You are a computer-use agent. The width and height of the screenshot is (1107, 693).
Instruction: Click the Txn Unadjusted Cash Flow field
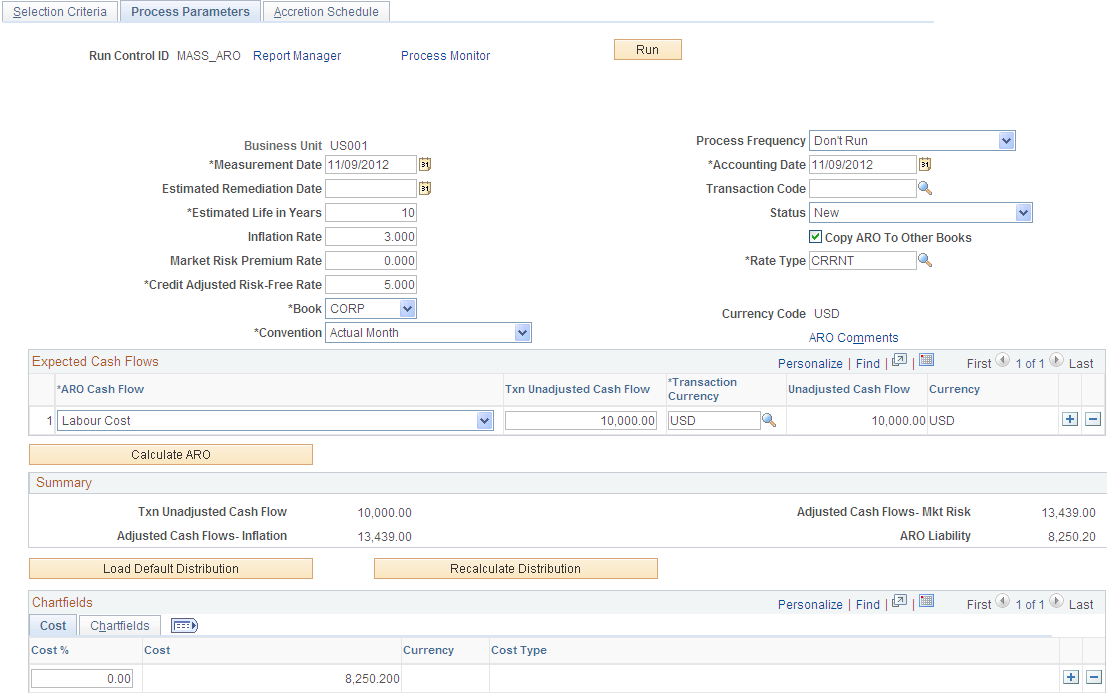coord(581,421)
